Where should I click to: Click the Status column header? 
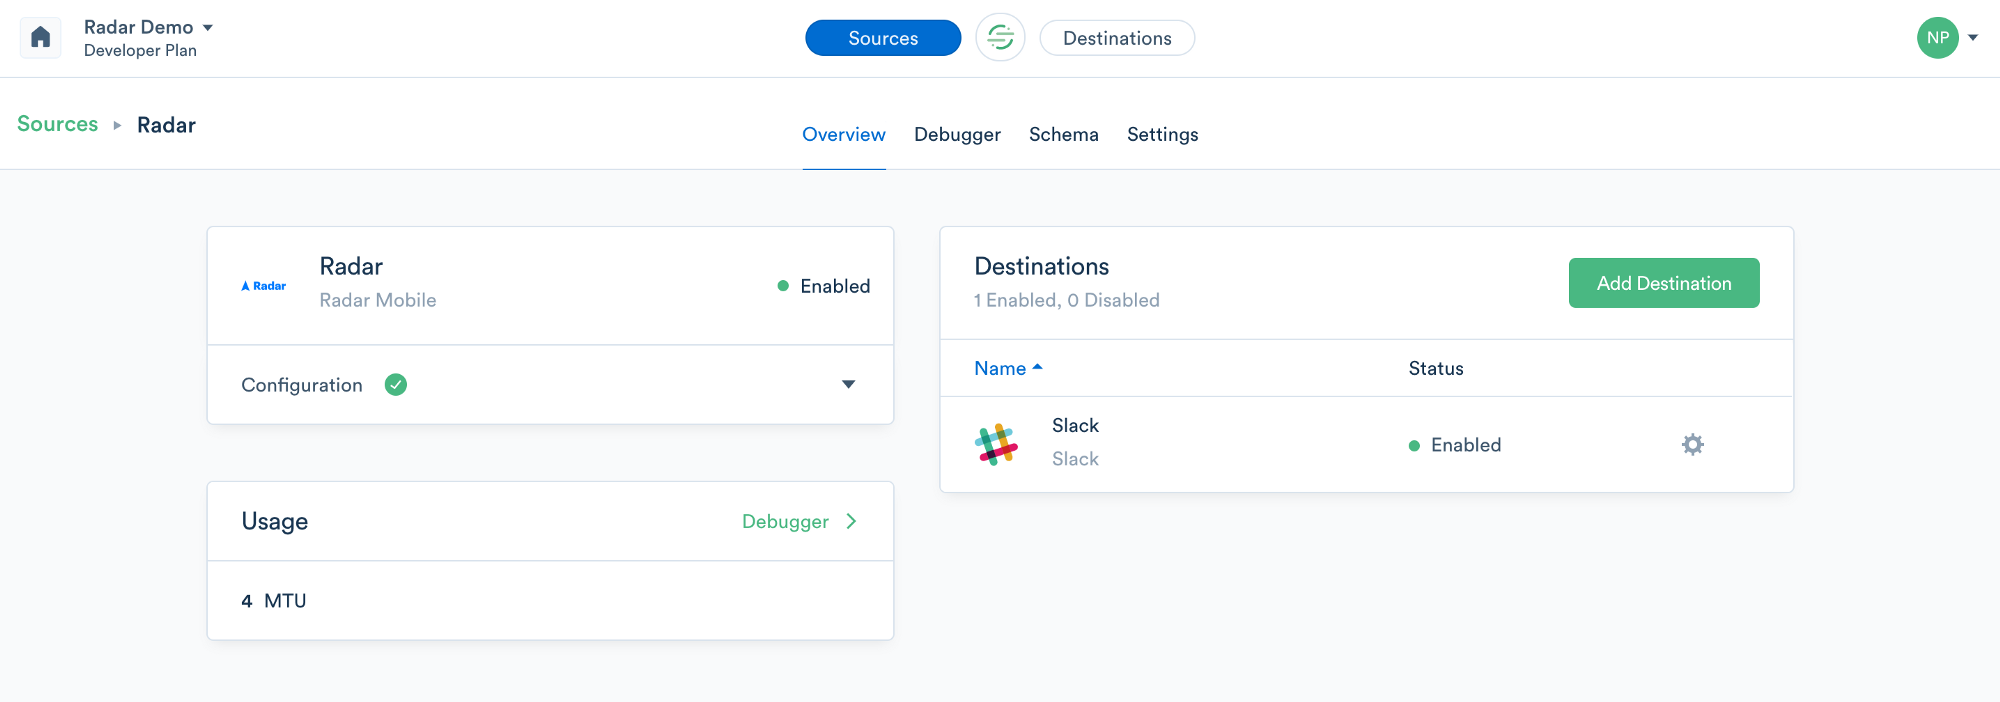[x=1436, y=368]
